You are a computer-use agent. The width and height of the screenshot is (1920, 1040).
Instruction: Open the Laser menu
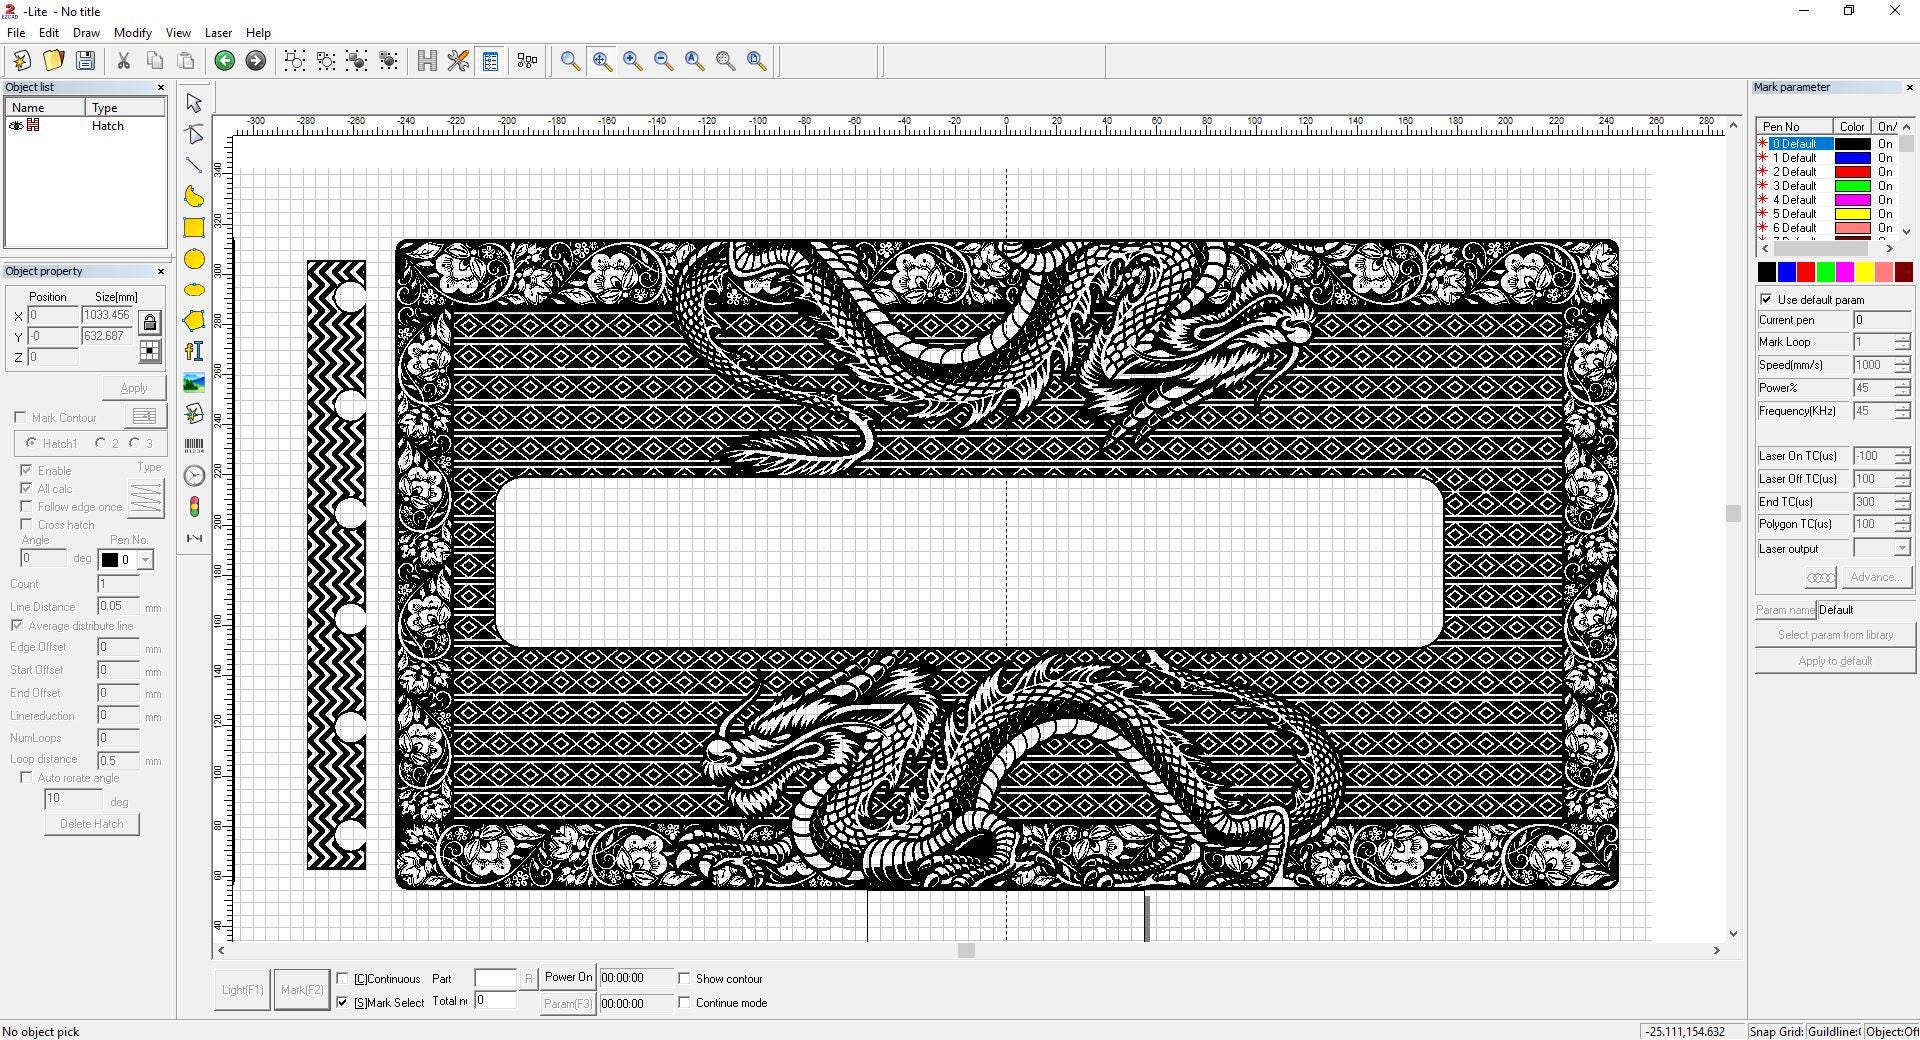point(218,33)
